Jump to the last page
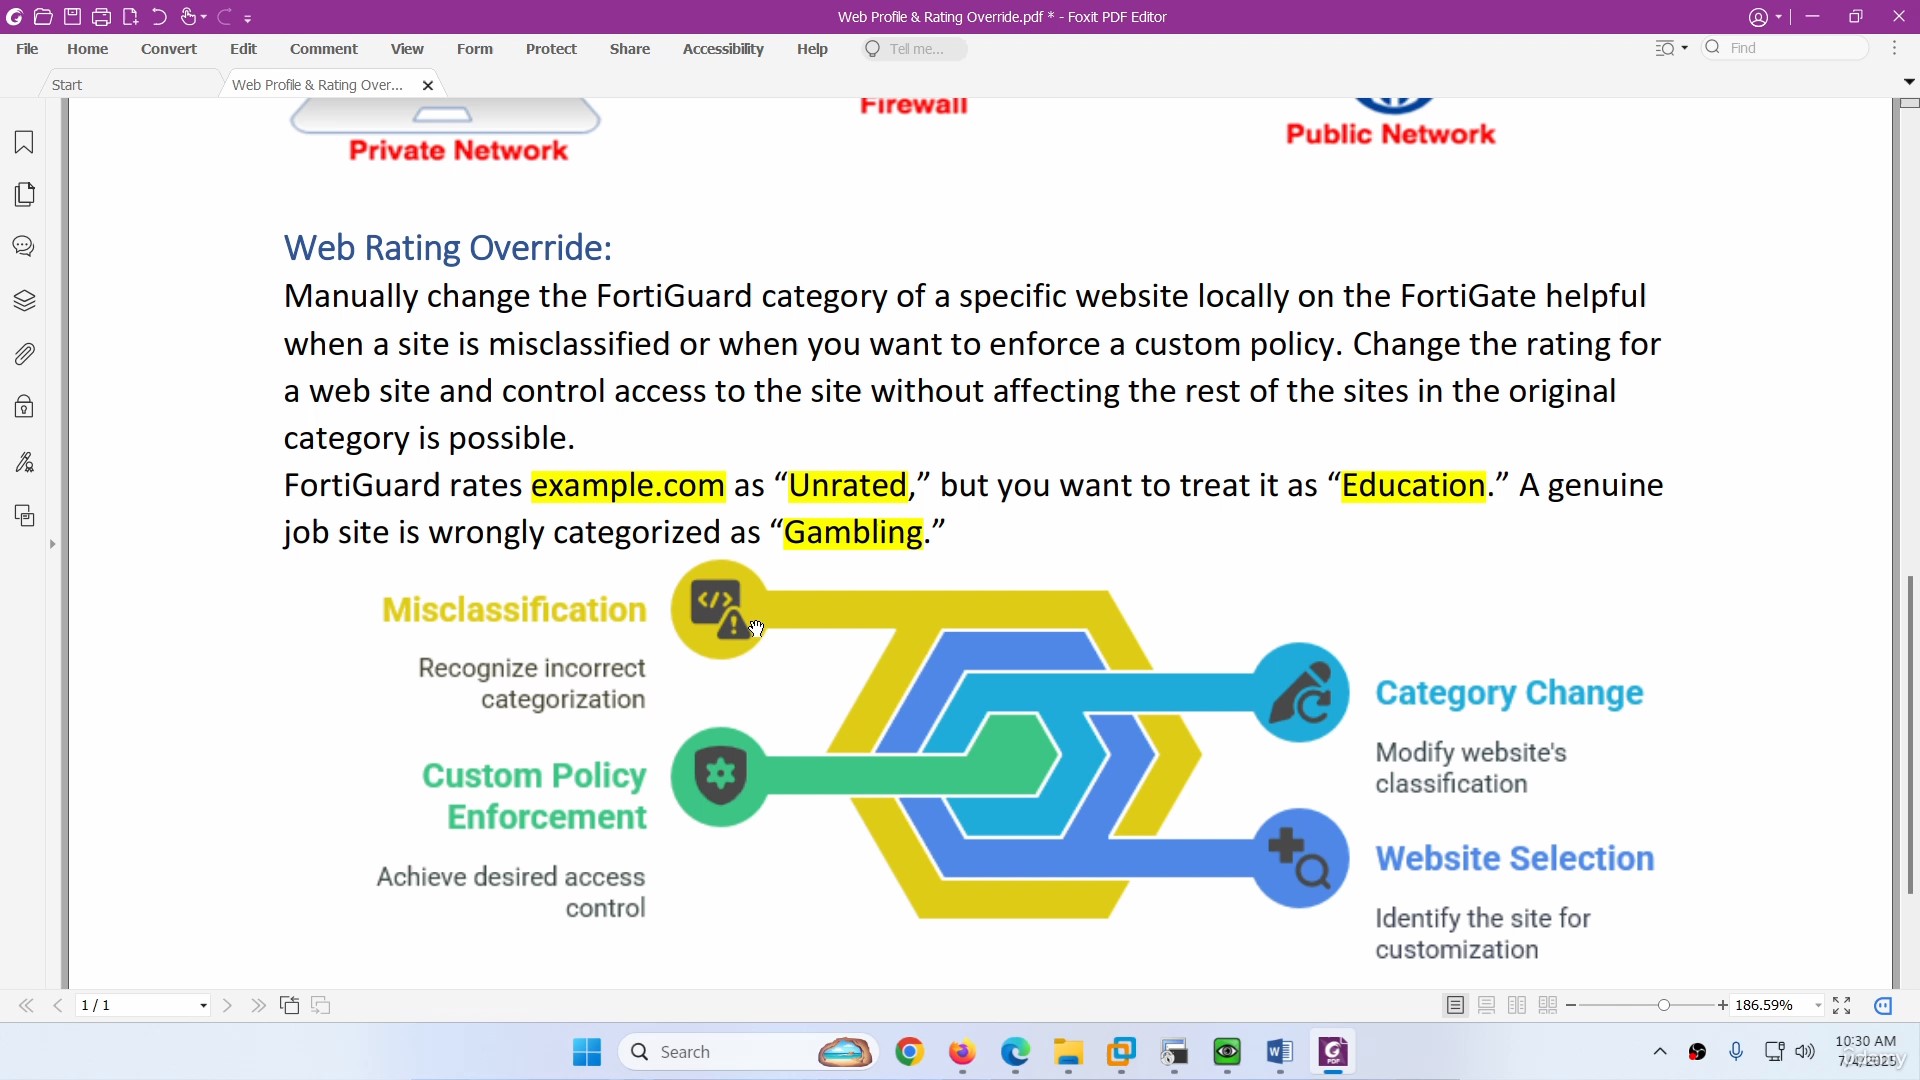1920x1080 pixels. click(x=258, y=1005)
